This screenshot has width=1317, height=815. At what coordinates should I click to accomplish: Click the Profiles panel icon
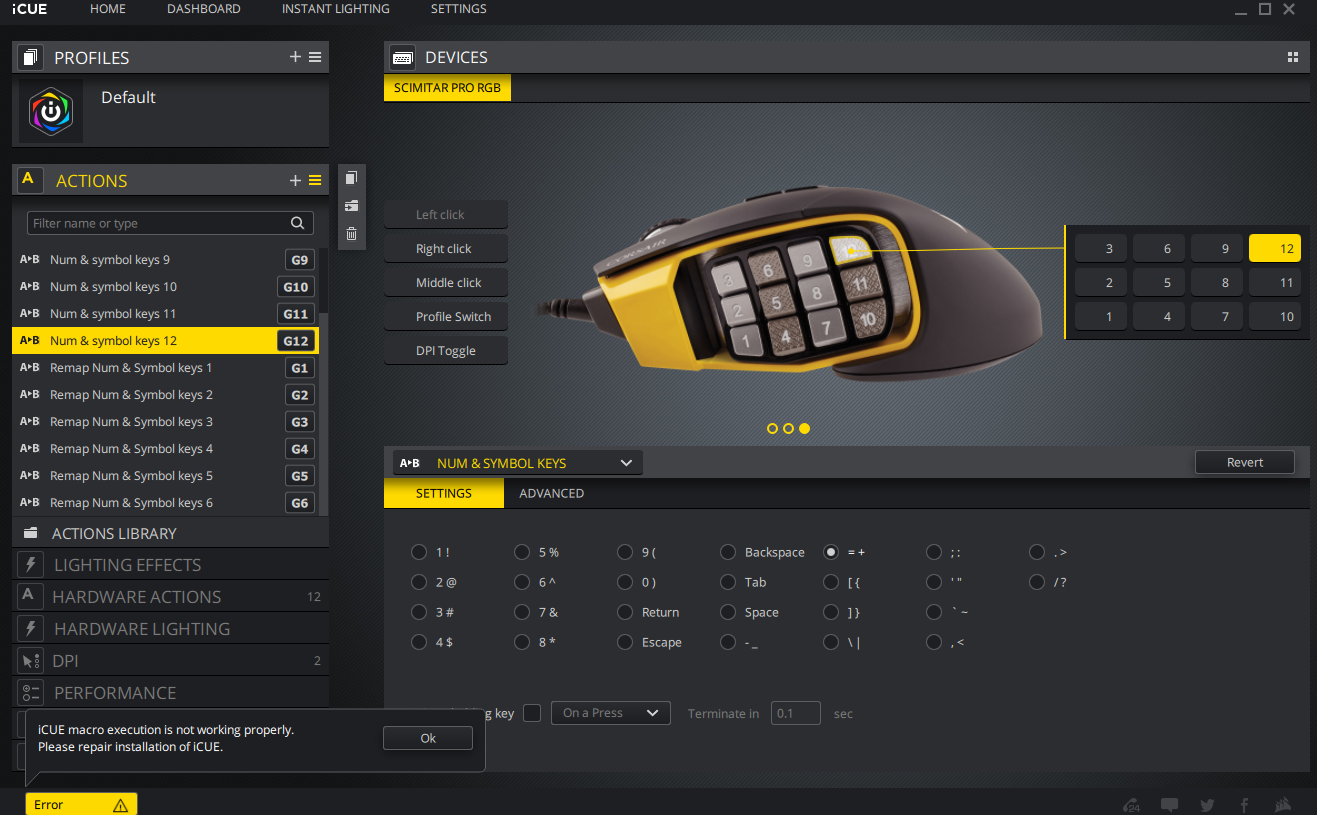[30, 57]
